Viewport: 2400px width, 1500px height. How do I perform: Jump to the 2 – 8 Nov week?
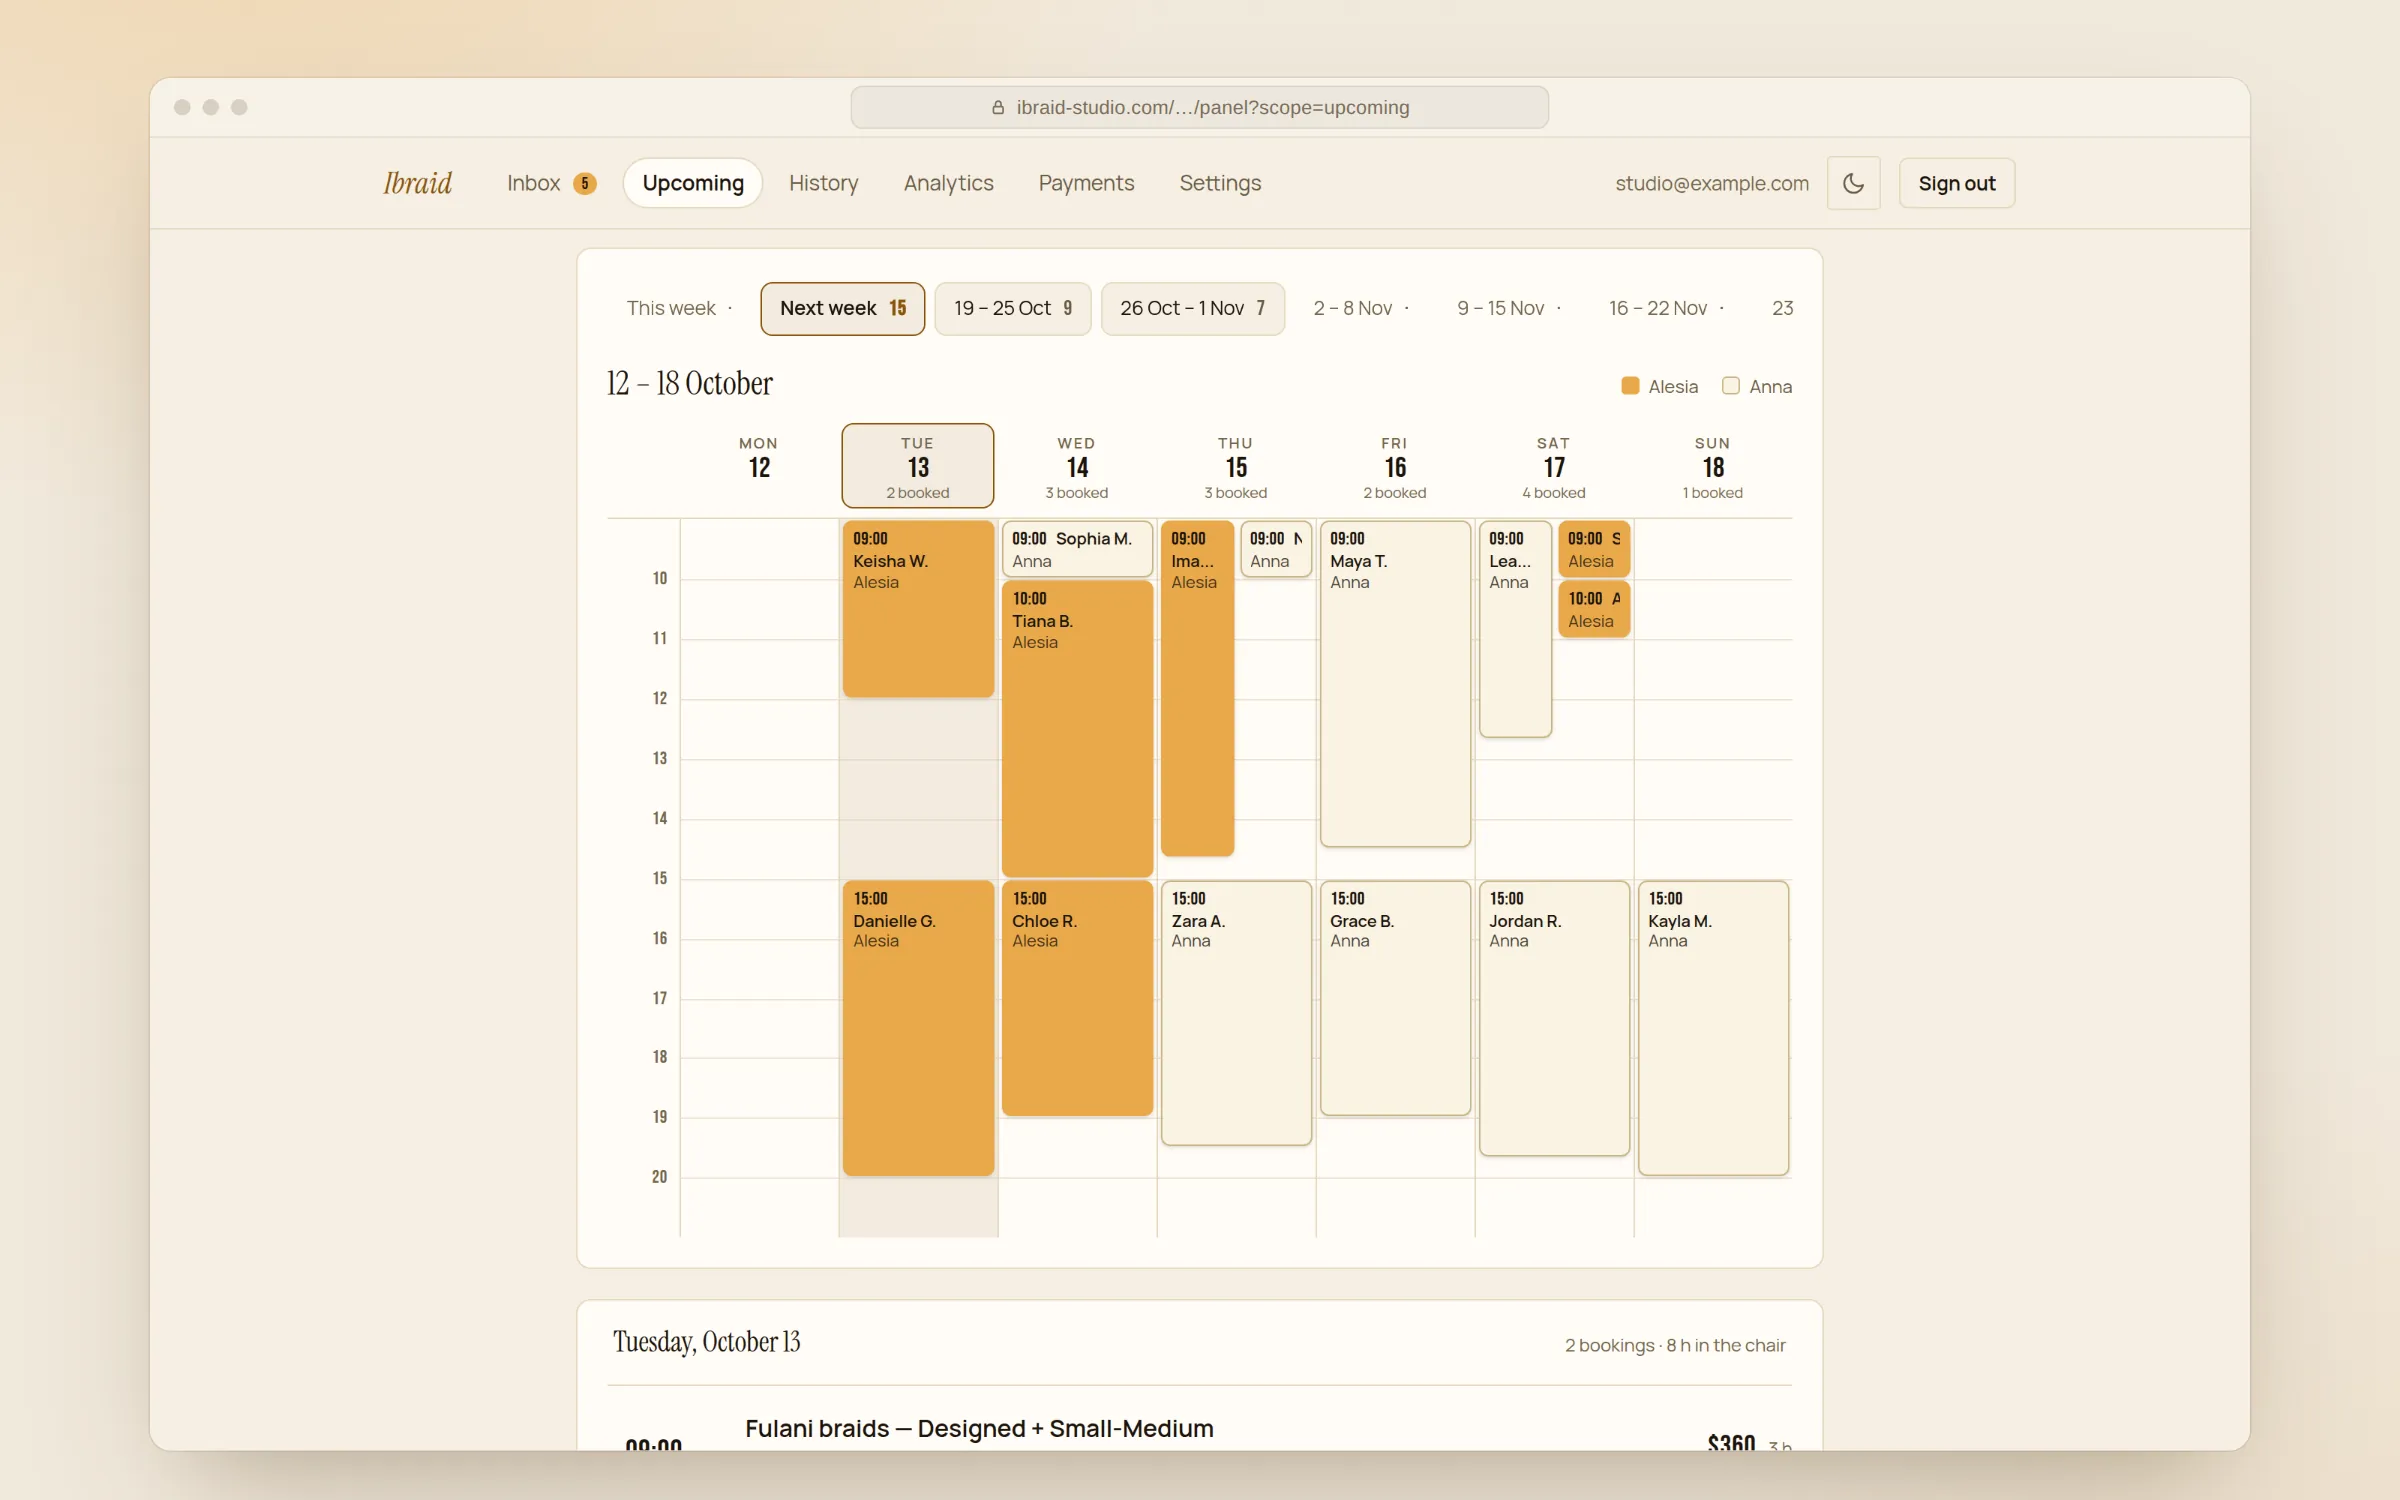coord(1361,308)
